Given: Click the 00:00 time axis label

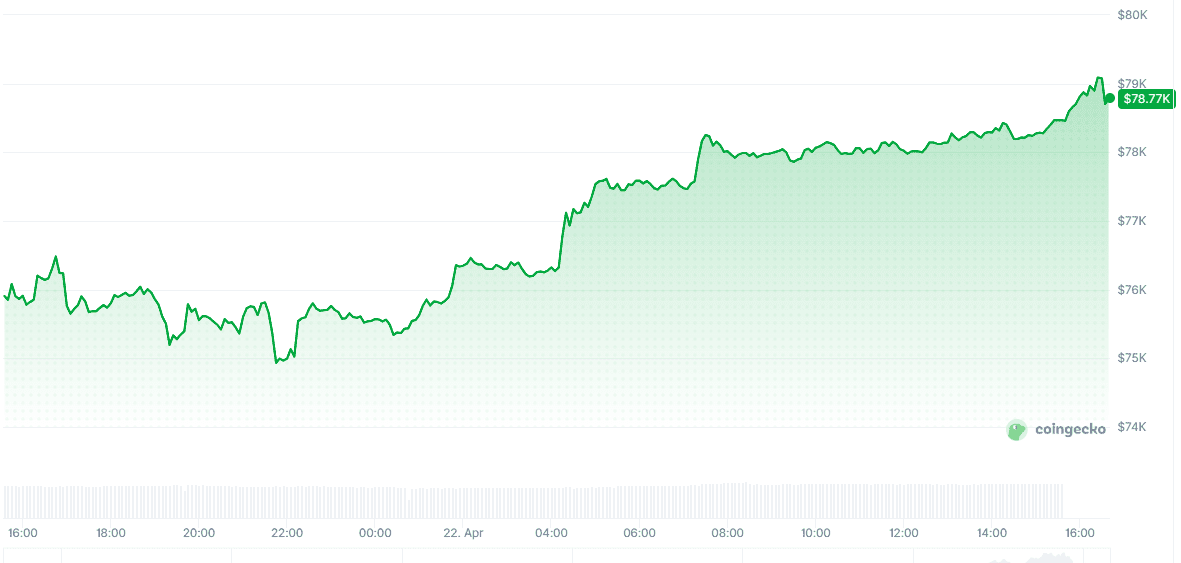Looking at the screenshot, I should [375, 533].
